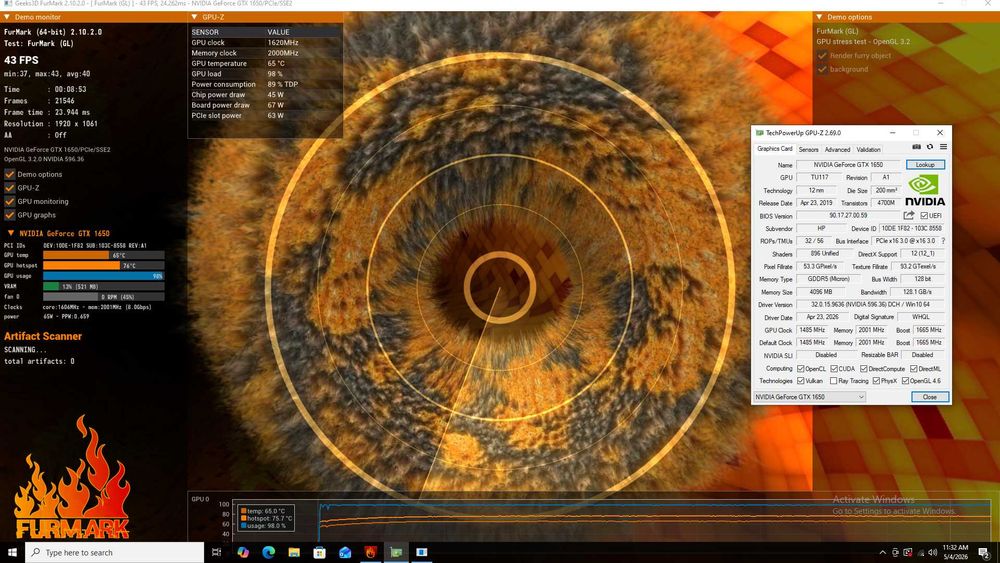Image resolution: width=1000 pixels, height=563 pixels.
Task: Collapse the GPU-Z overlay panel
Action: [195, 17]
